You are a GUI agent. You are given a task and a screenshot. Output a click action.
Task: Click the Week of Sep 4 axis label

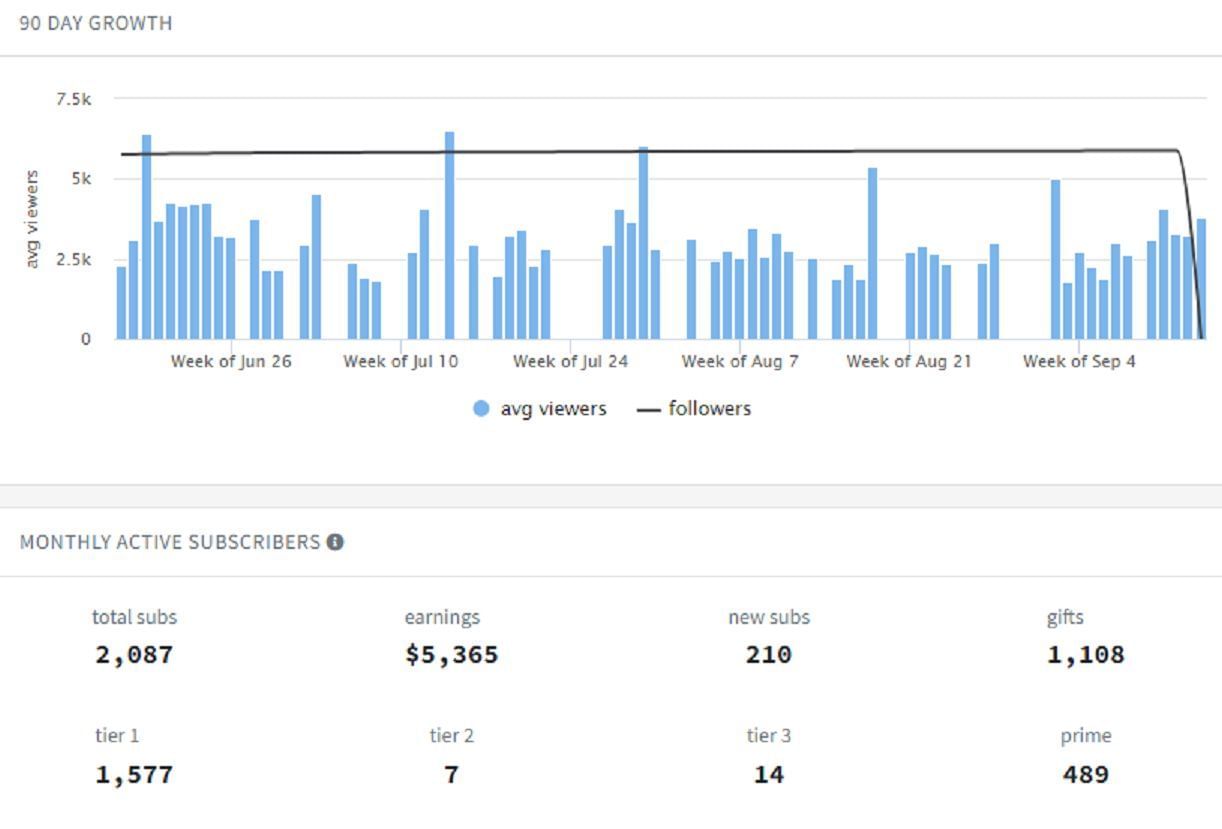1079,362
